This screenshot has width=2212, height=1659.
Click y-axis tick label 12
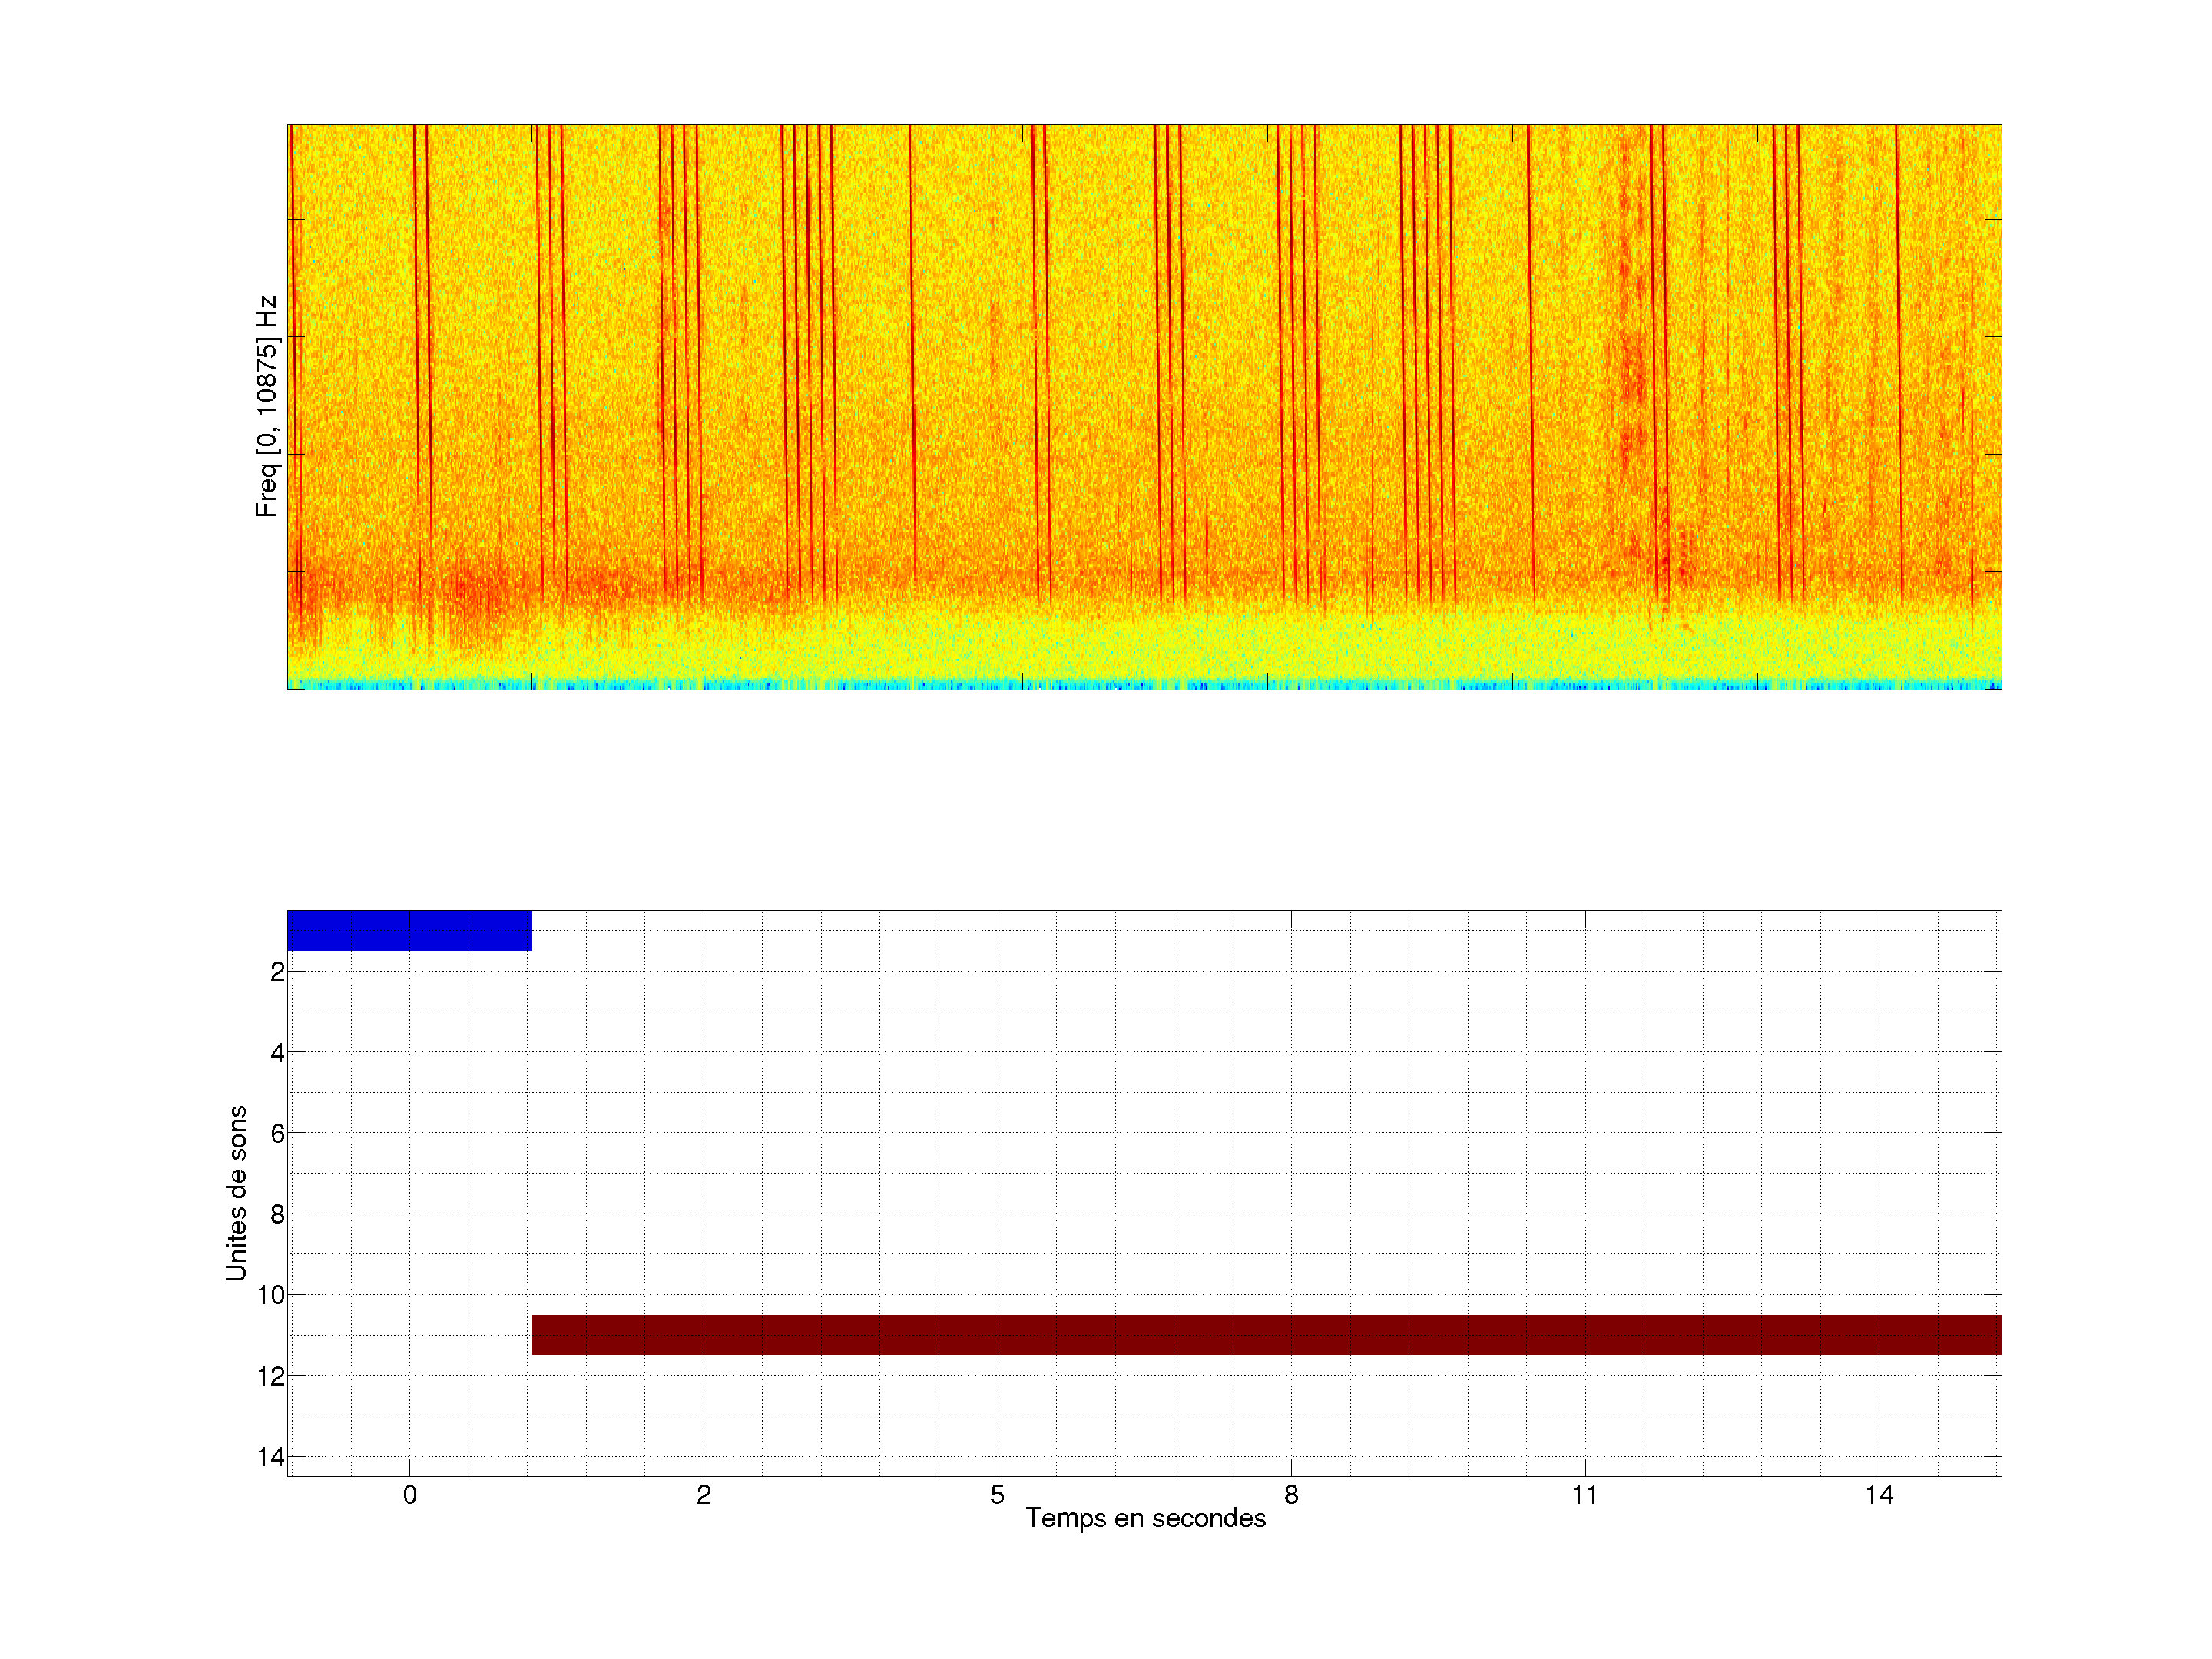click(271, 1376)
